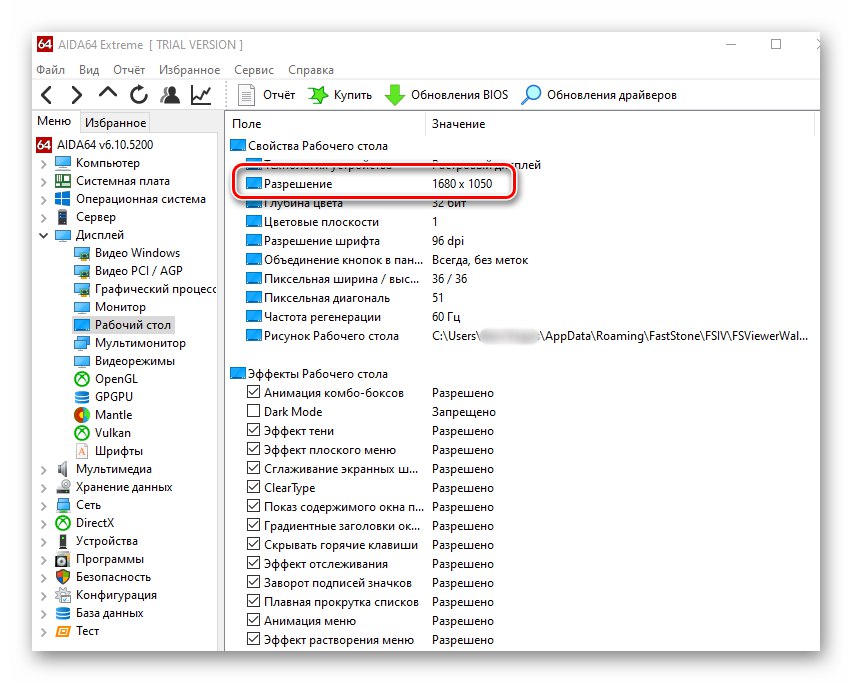Image resolution: width=852 pixels, height=683 pixels.
Task: Toggle the Анимация меню checkbox
Action: (x=253, y=621)
